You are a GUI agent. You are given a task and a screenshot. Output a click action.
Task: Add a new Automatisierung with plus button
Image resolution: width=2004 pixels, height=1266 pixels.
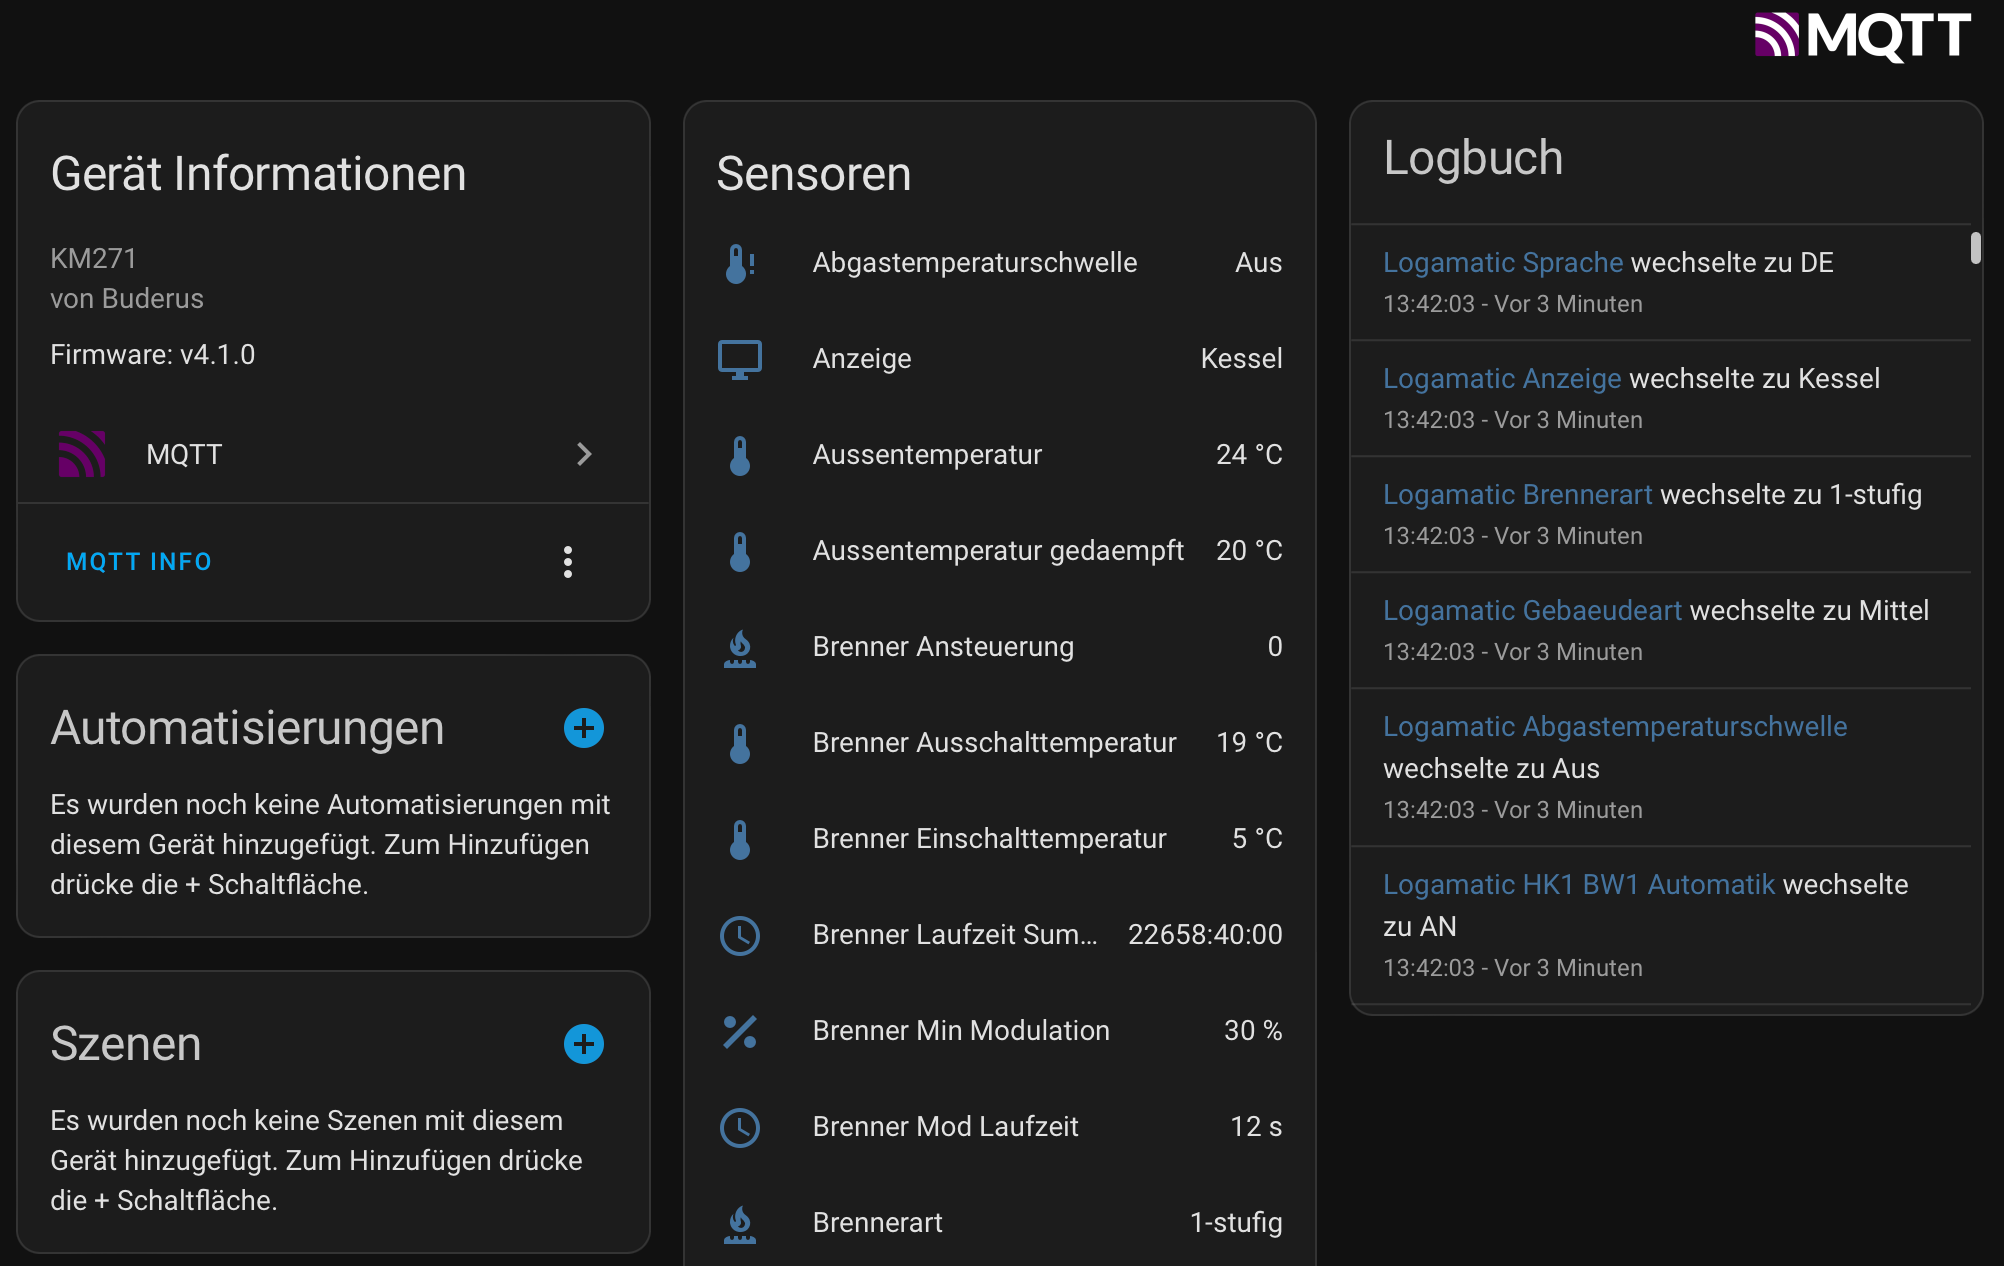point(584,728)
